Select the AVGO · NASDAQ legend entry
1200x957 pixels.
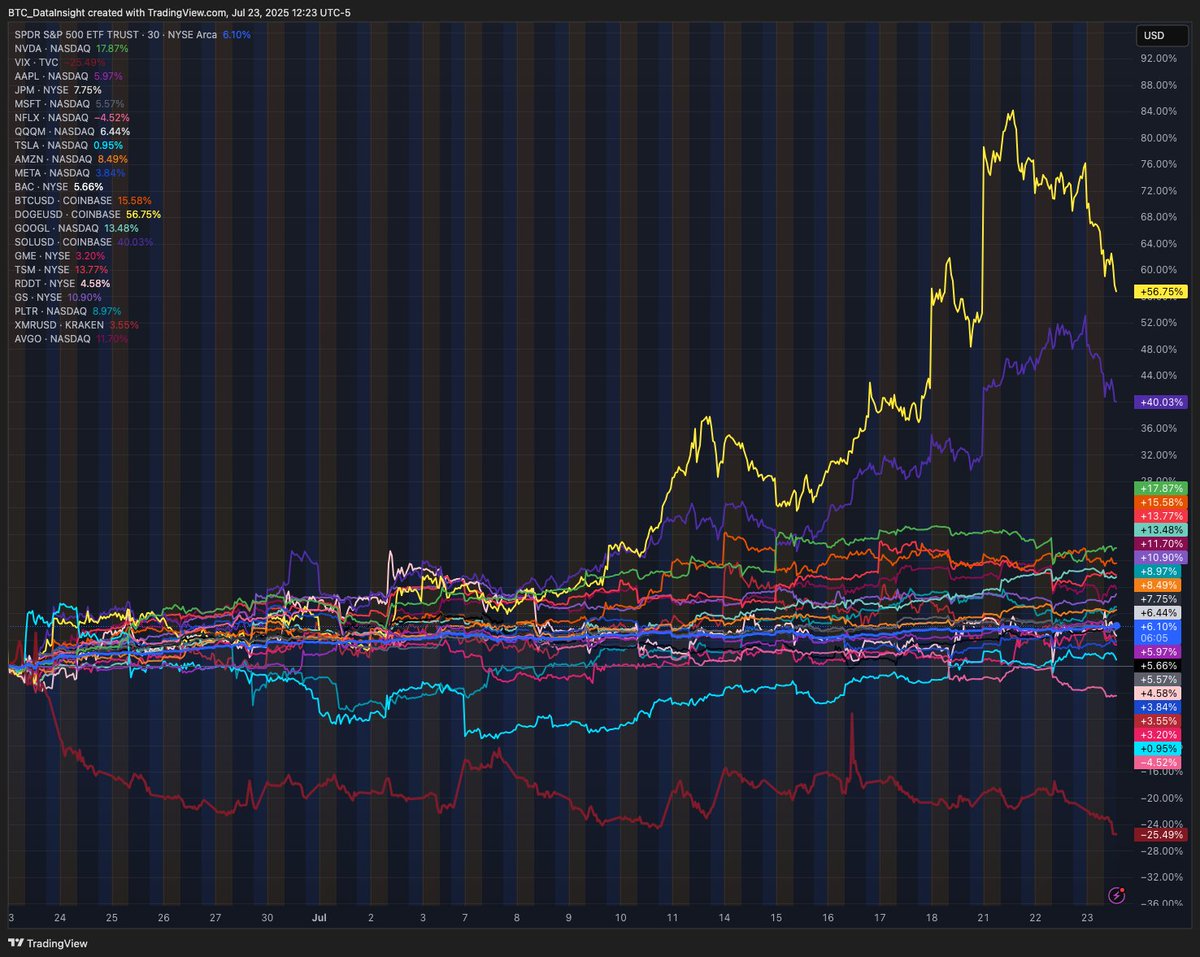click(x=71, y=339)
